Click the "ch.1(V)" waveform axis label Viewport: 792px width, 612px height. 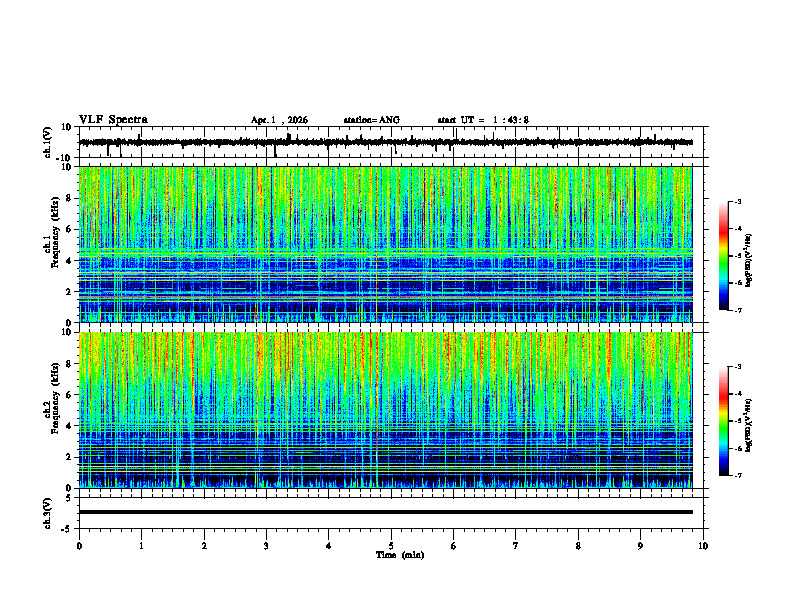(48, 142)
